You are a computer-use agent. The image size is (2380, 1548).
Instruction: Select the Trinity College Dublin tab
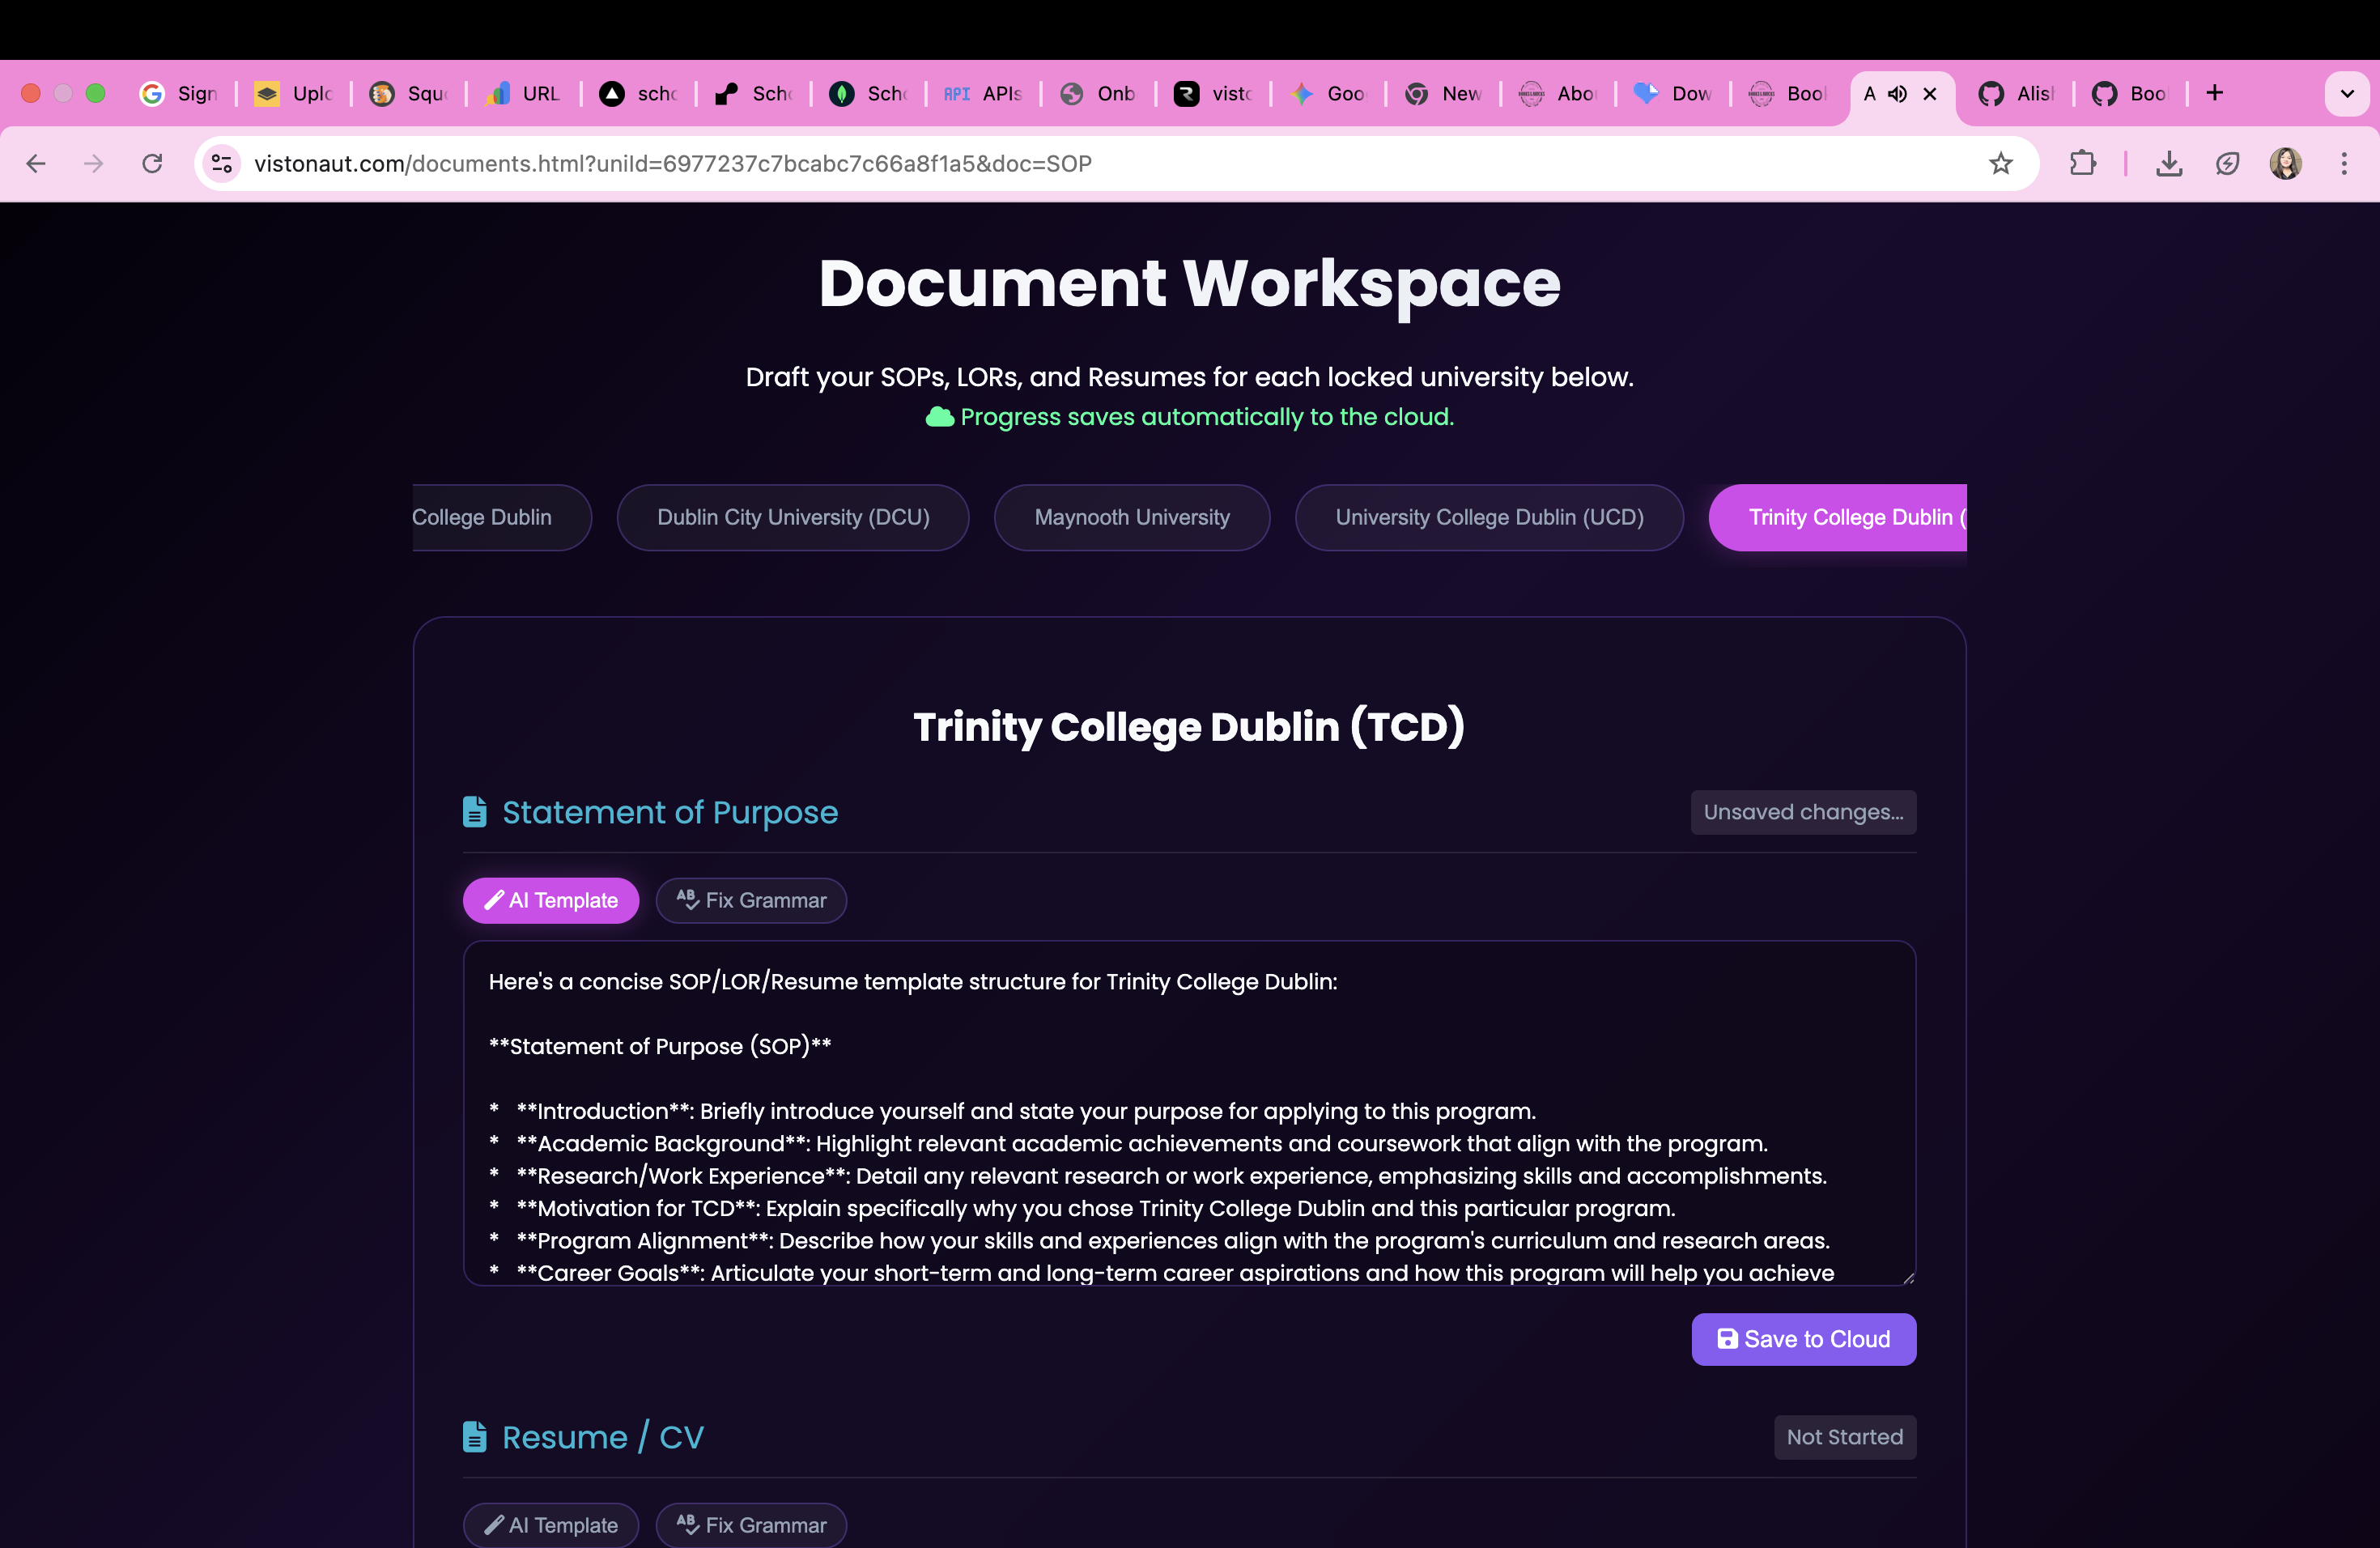[1838, 517]
